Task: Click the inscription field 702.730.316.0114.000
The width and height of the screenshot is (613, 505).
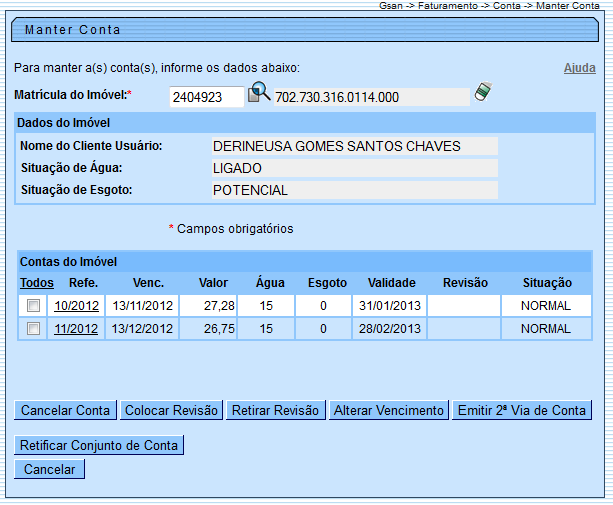Action: [x=370, y=97]
